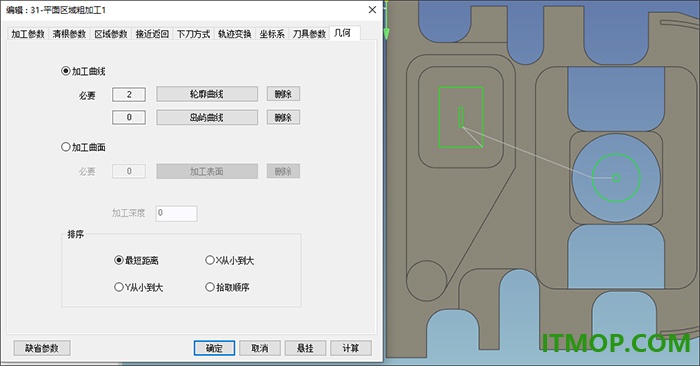Delete the 岛屿曲线 selection

point(283,117)
